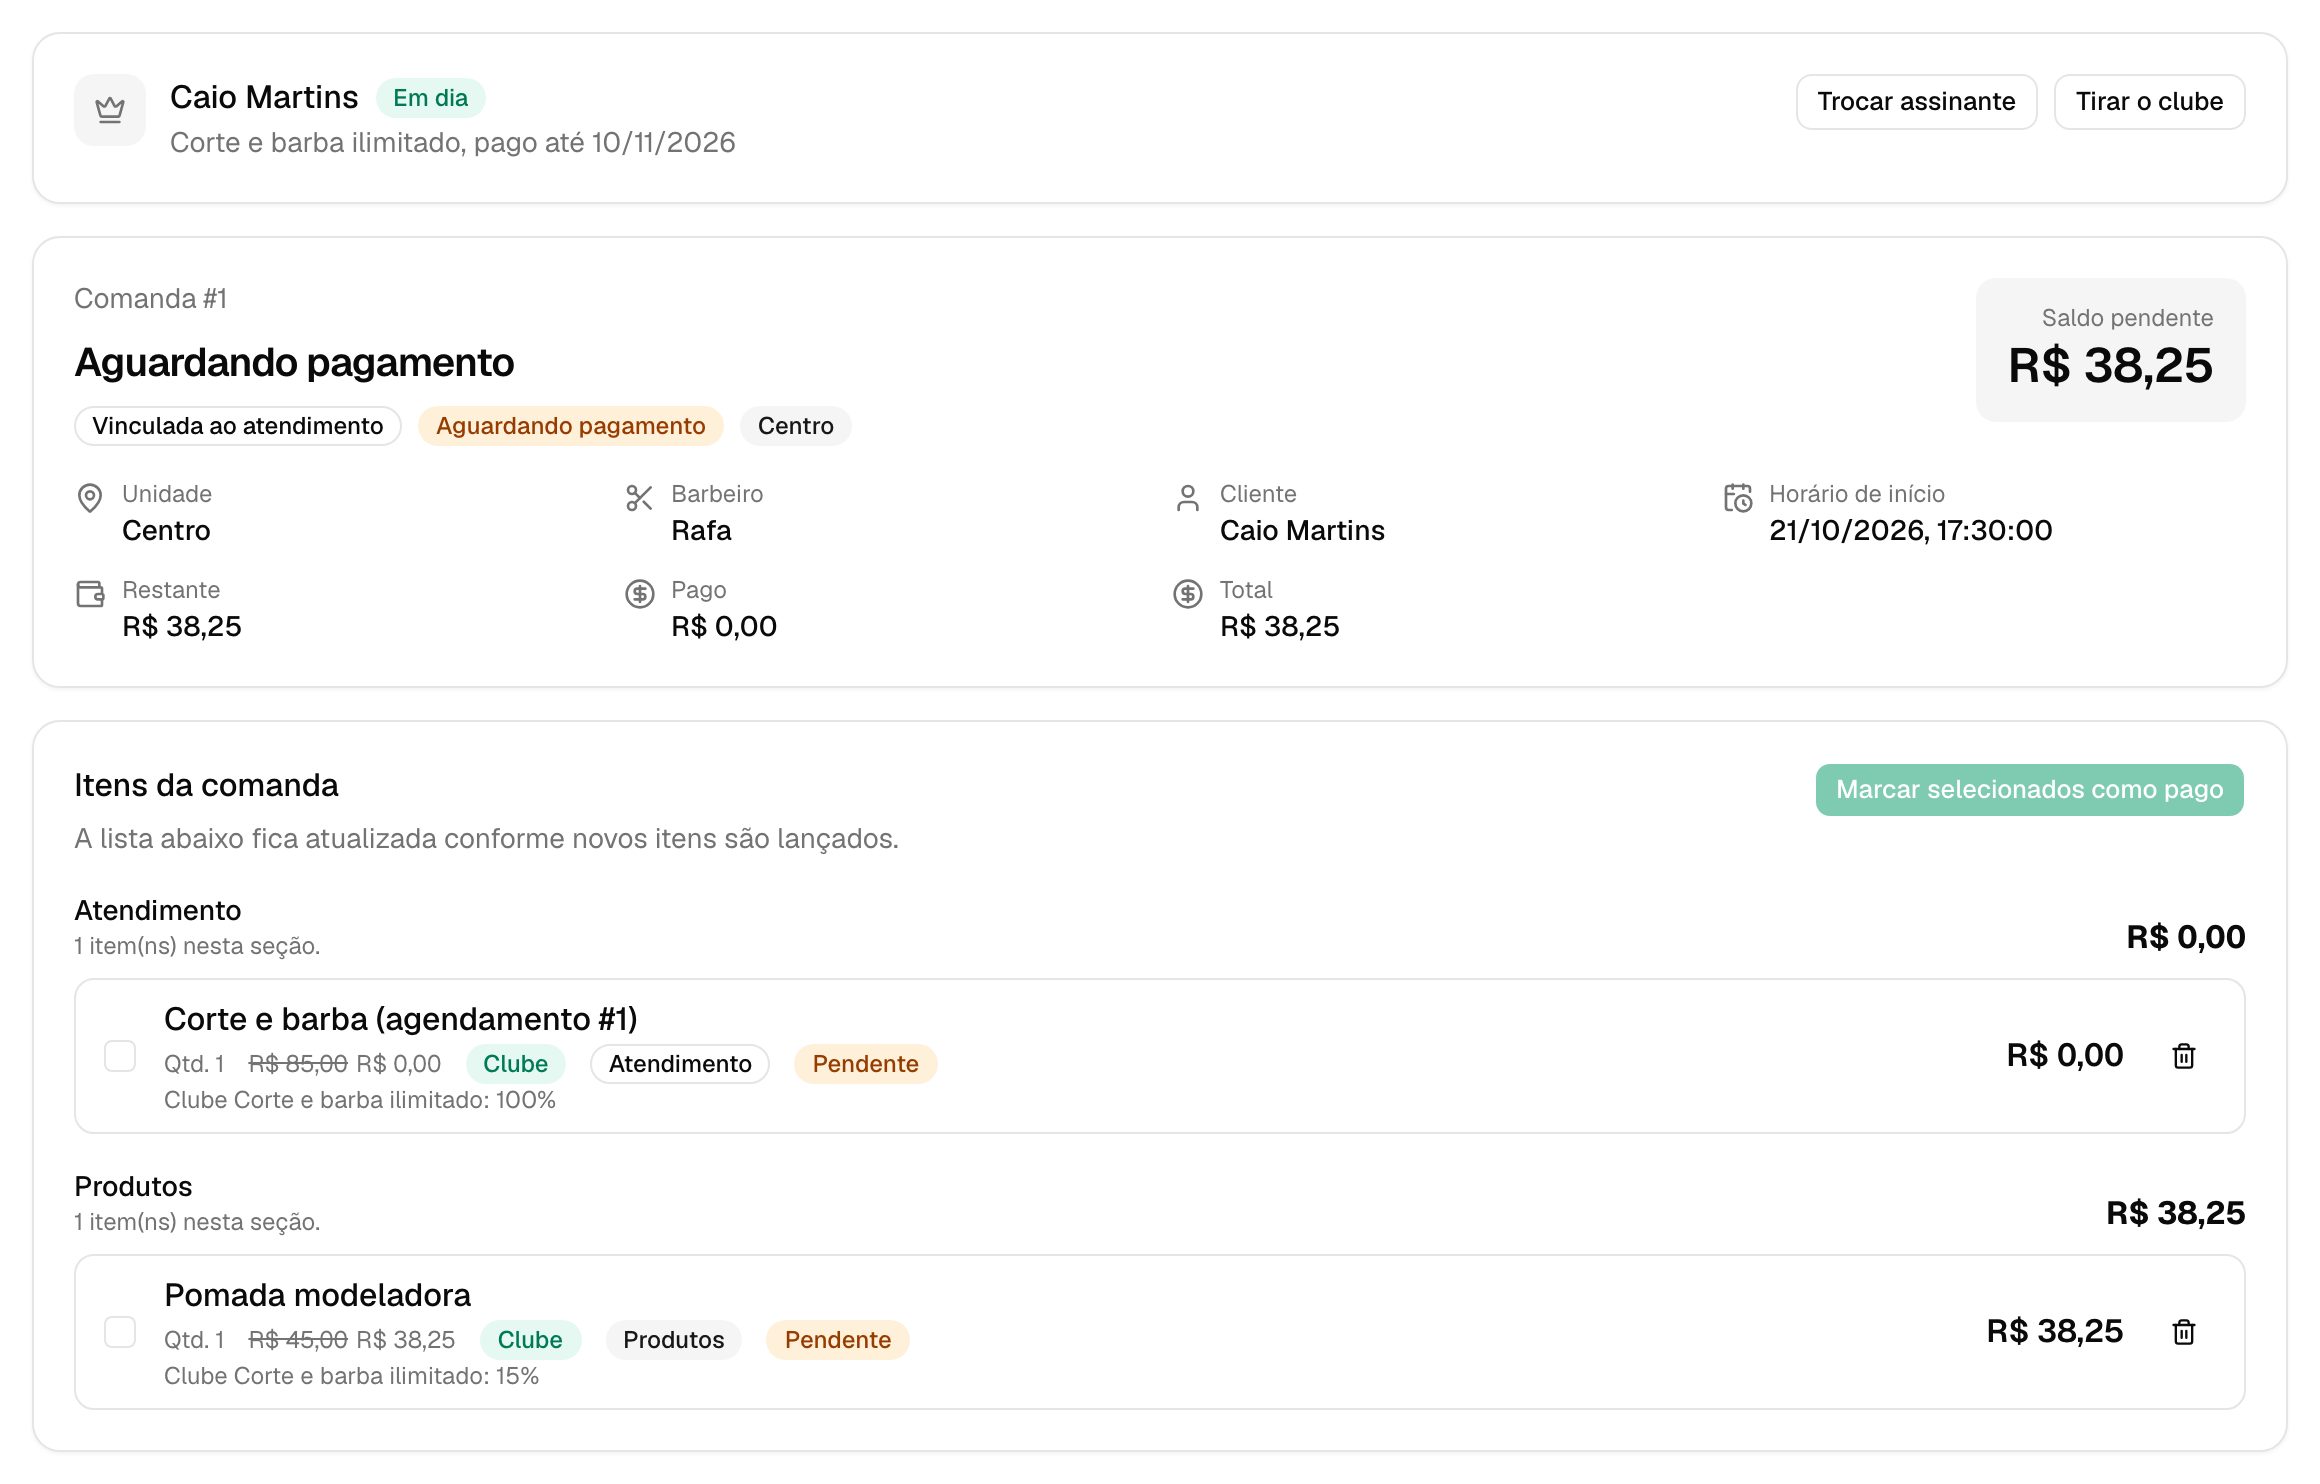2320x1484 pixels.
Task: Click Pendente badge on Corte e barba
Action: point(865,1064)
